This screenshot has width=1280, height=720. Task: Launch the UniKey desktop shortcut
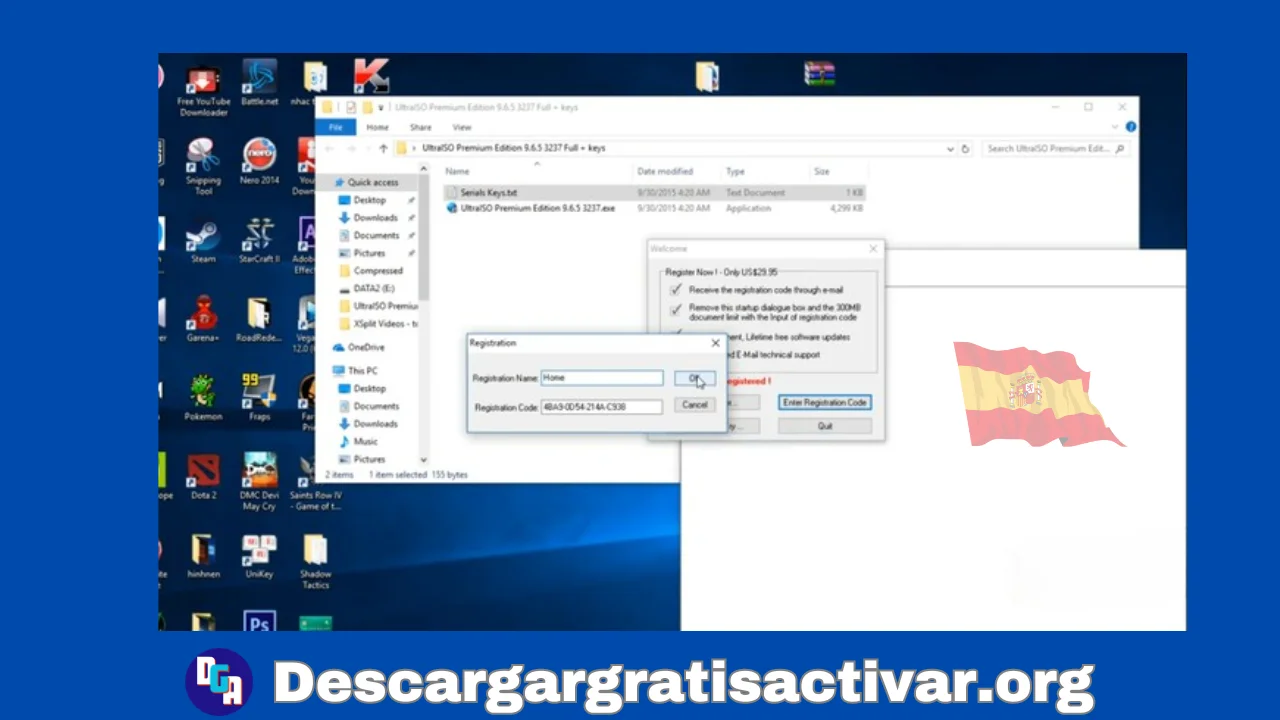pos(259,555)
